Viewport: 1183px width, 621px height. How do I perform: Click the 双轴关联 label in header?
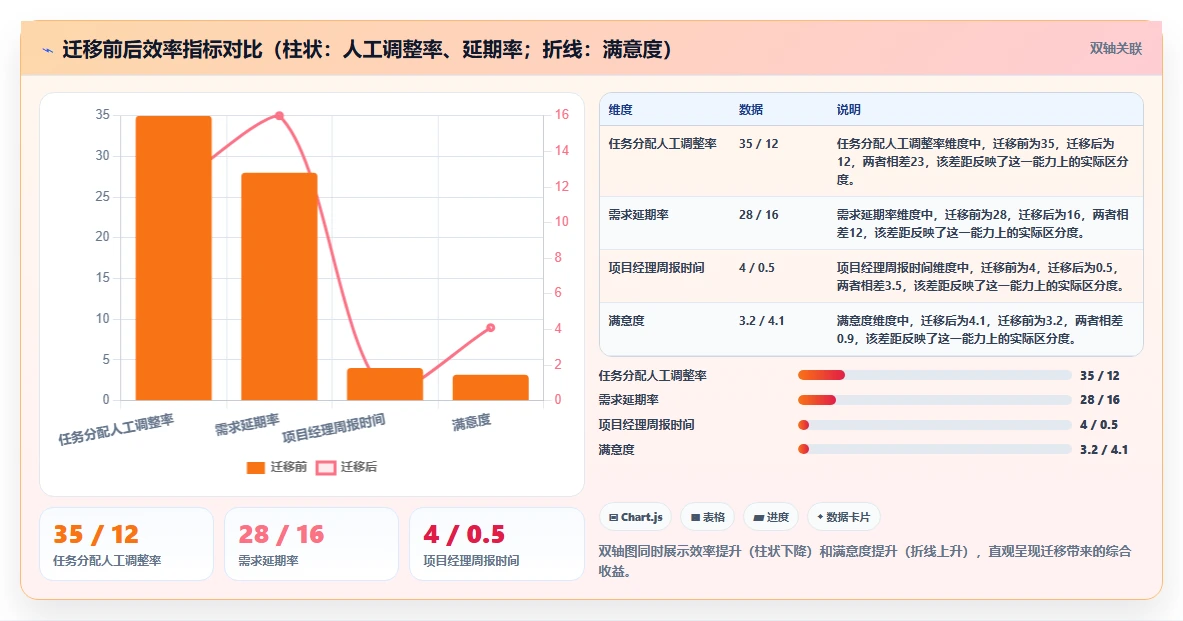pyautogui.click(x=1115, y=48)
